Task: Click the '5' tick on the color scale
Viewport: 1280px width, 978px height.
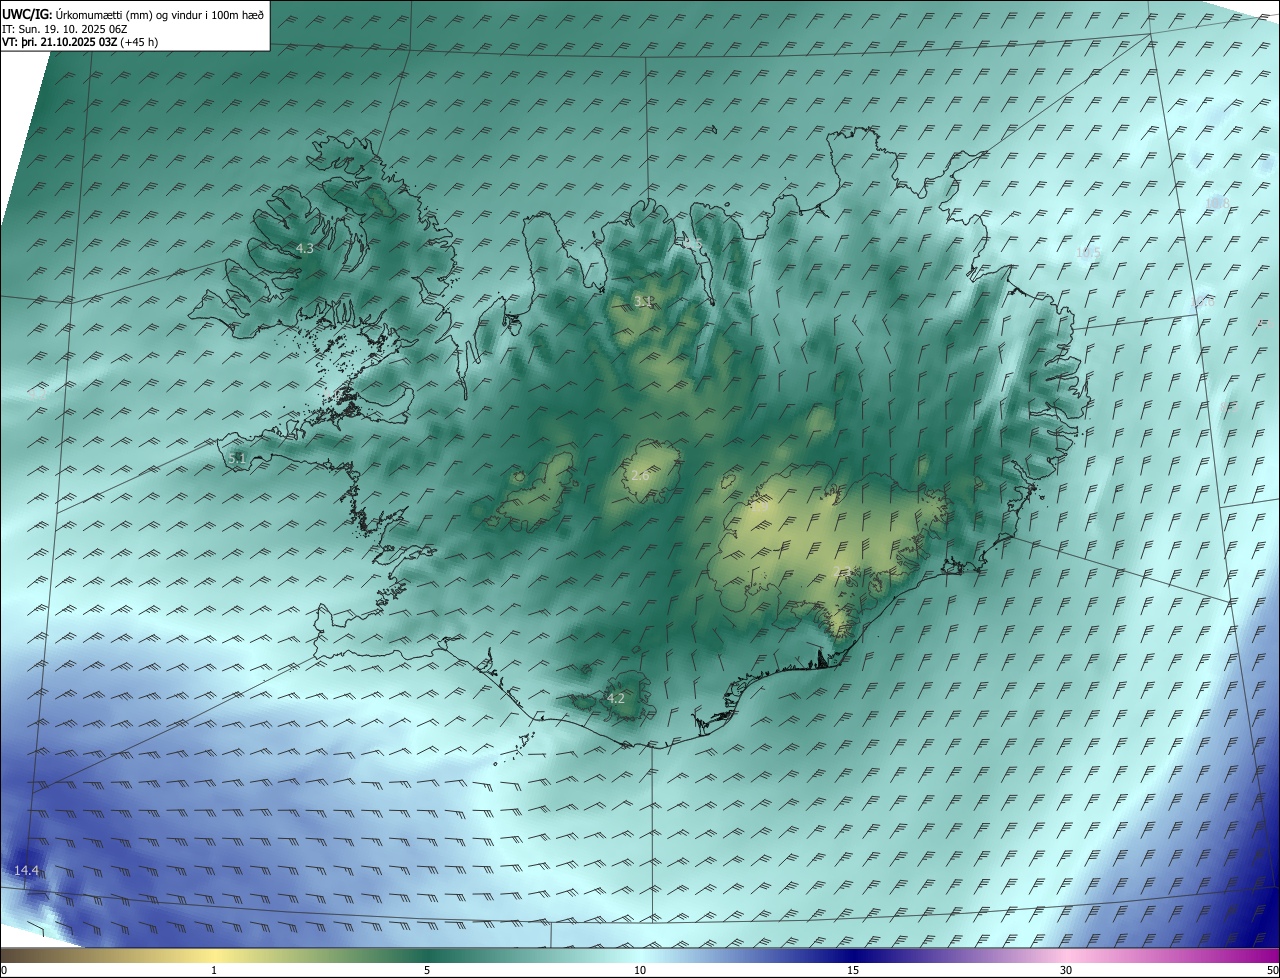Action: [x=427, y=970]
